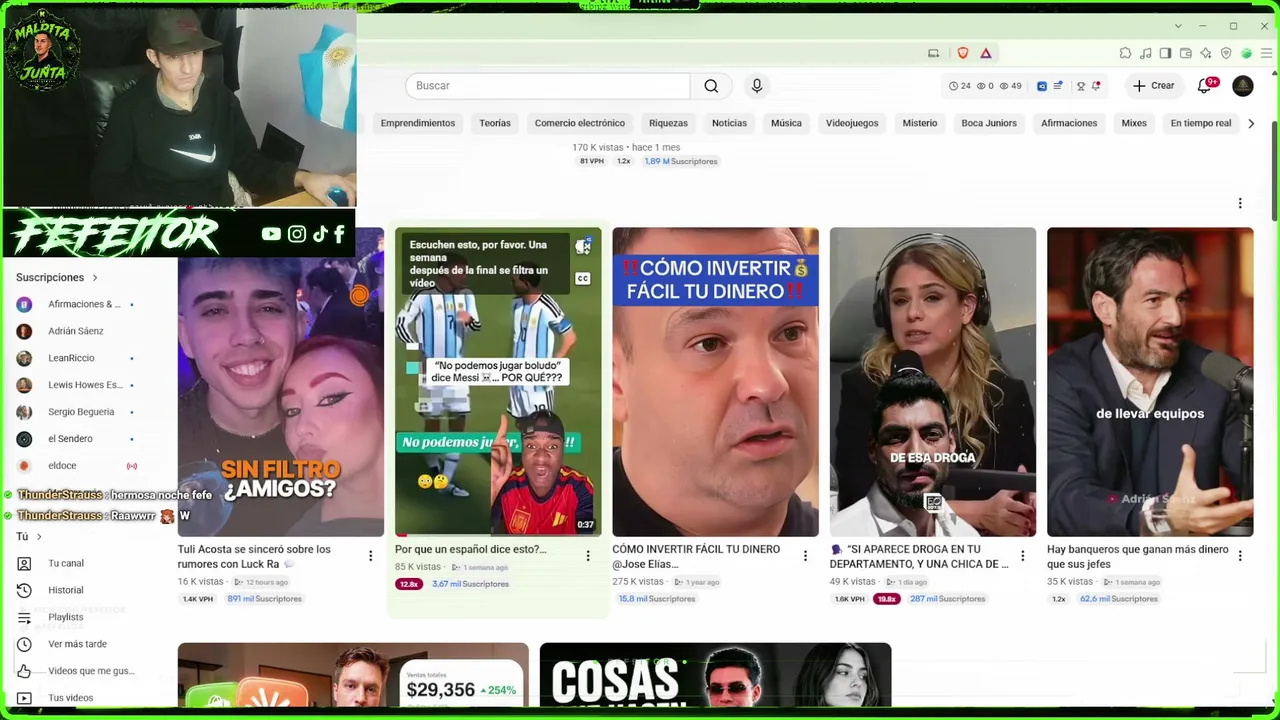Open the 'DE ESA DROGA' short thumbnail
Viewport: 1280px width, 720px height.
coord(933,382)
